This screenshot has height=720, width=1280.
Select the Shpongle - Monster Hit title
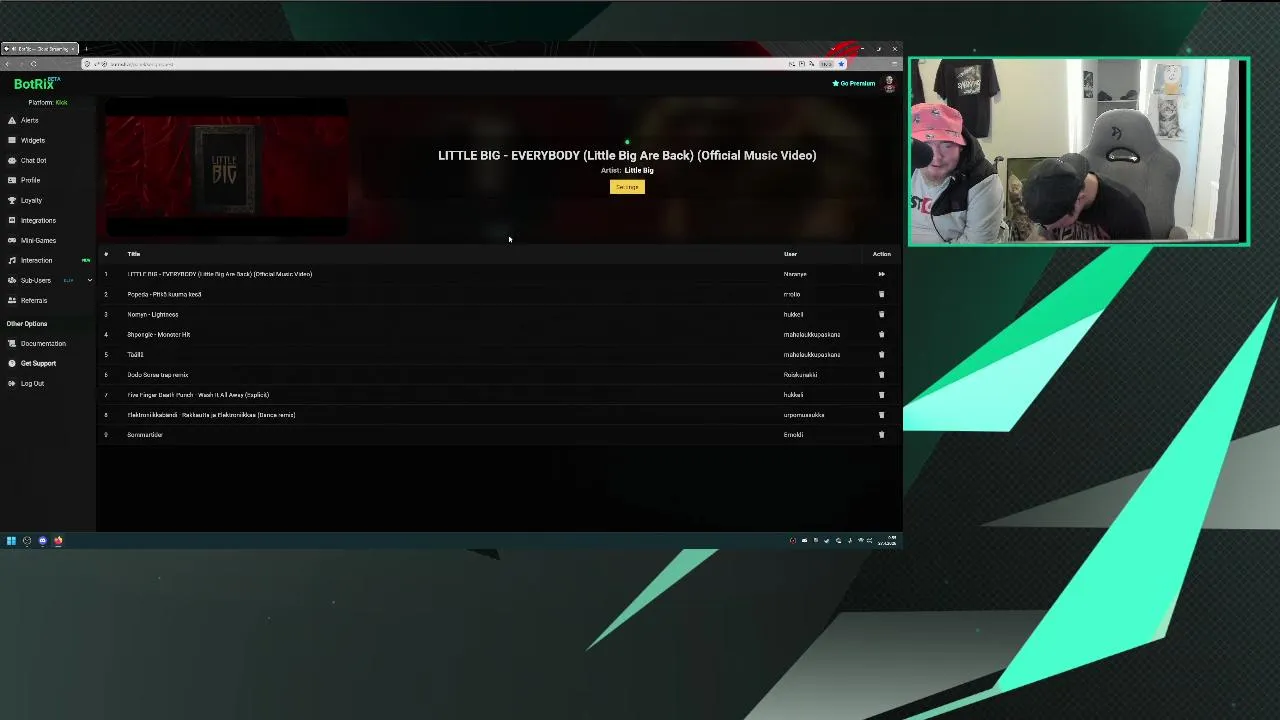click(x=159, y=334)
